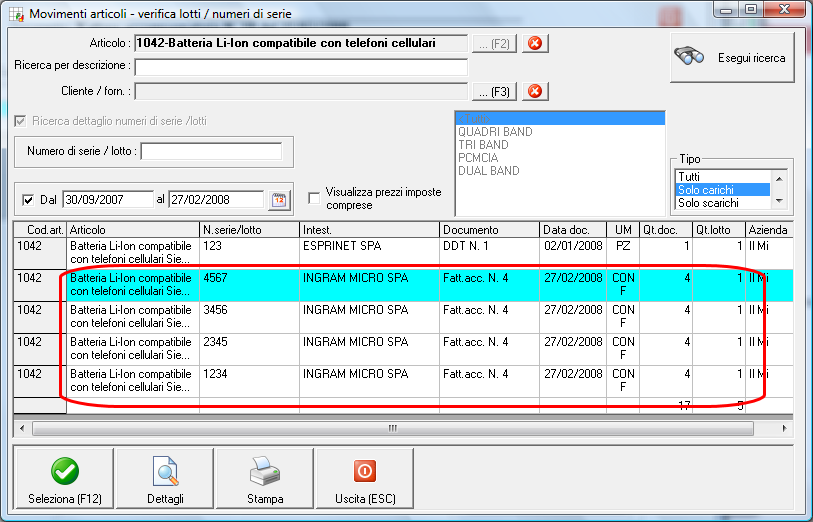
Task: Click the Data doc. column header
Action: (573, 230)
